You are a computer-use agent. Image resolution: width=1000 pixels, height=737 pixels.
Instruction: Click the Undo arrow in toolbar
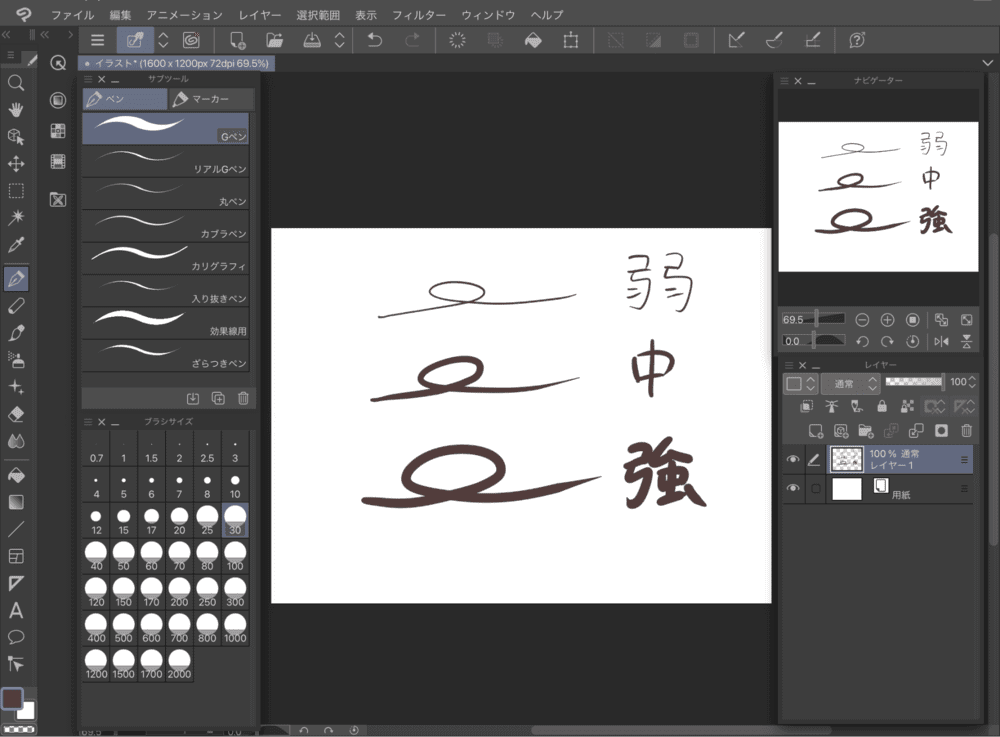click(x=375, y=40)
